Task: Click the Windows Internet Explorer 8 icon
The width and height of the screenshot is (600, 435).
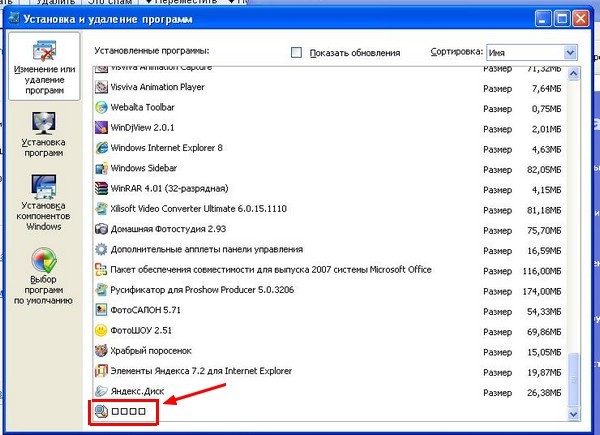Action: click(101, 148)
